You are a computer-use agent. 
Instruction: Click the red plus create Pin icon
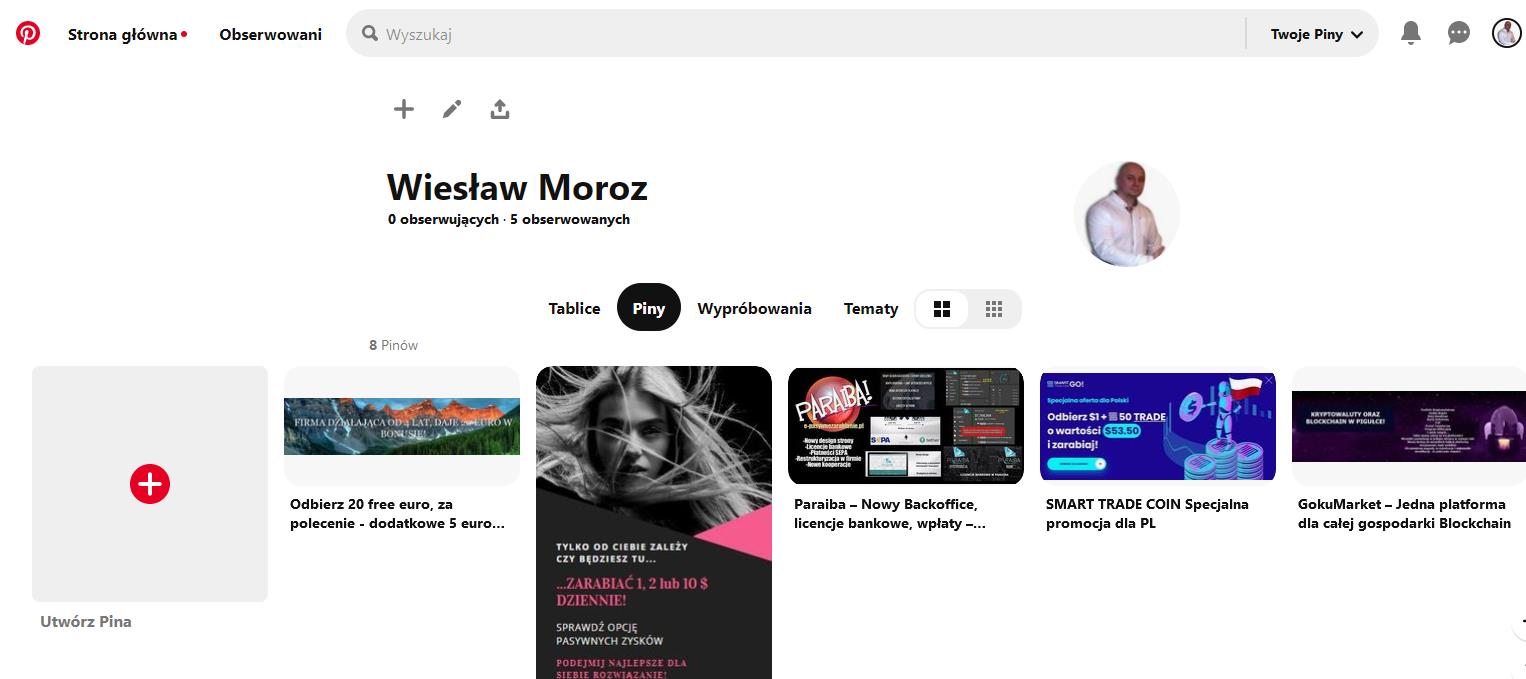(150, 484)
